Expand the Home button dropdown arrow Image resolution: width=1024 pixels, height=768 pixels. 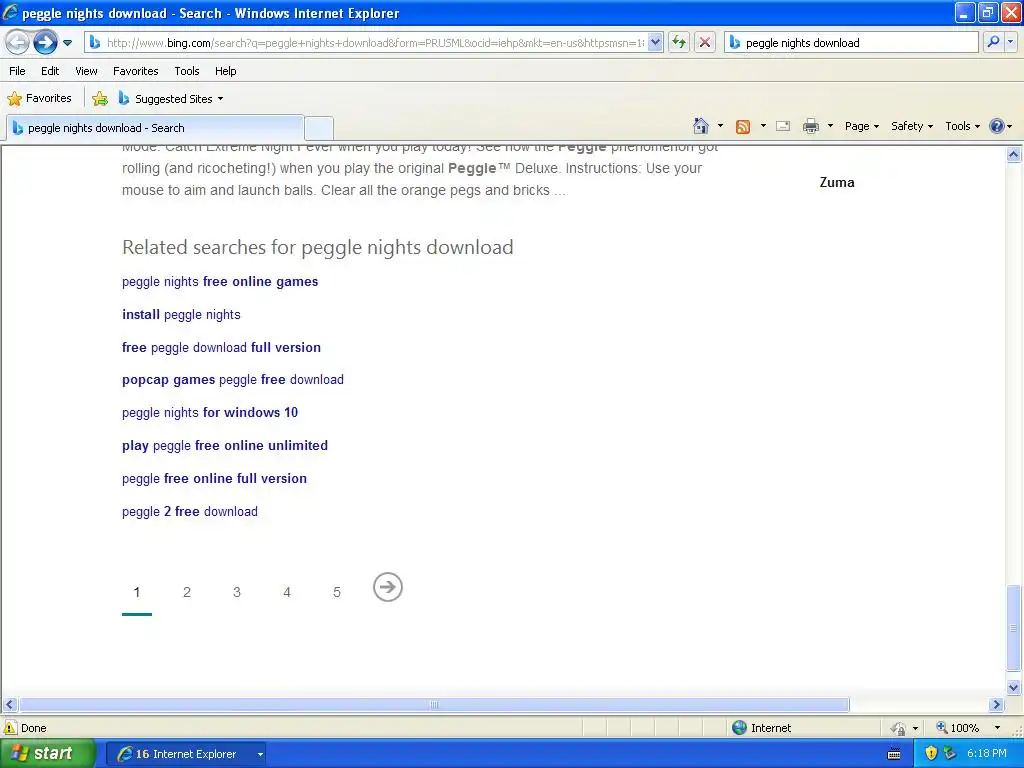(720, 126)
